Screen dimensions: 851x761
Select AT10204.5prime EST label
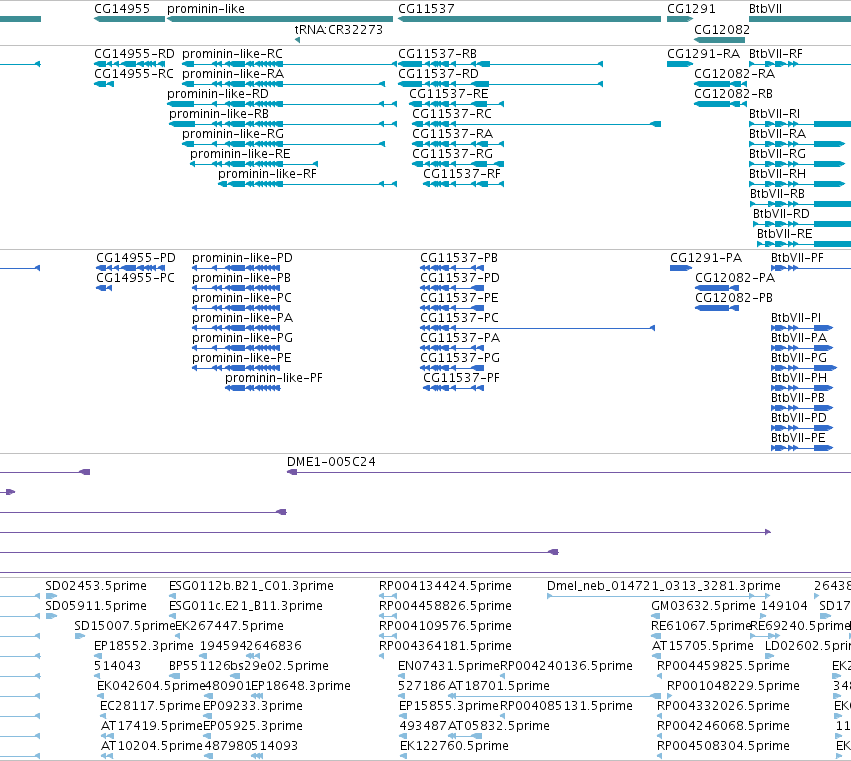pyautogui.click(x=152, y=746)
